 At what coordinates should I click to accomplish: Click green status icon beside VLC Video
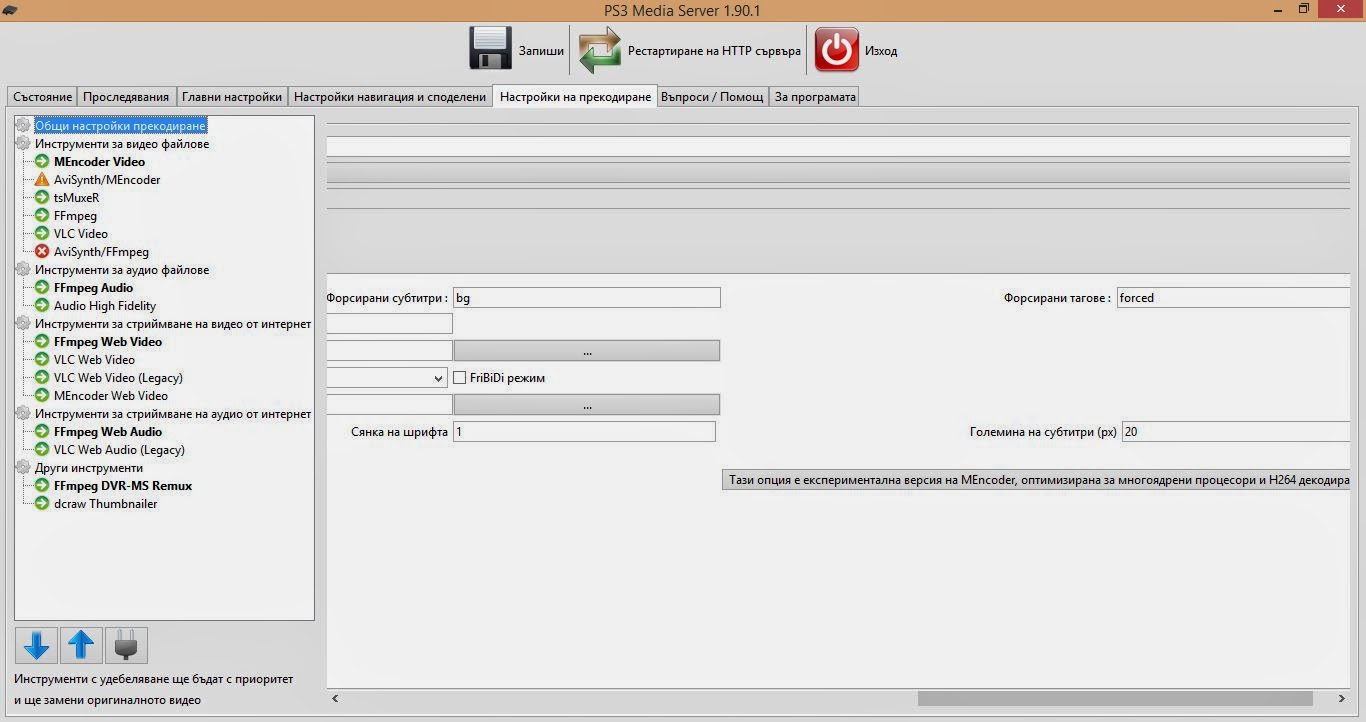pyautogui.click(x=42, y=234)
